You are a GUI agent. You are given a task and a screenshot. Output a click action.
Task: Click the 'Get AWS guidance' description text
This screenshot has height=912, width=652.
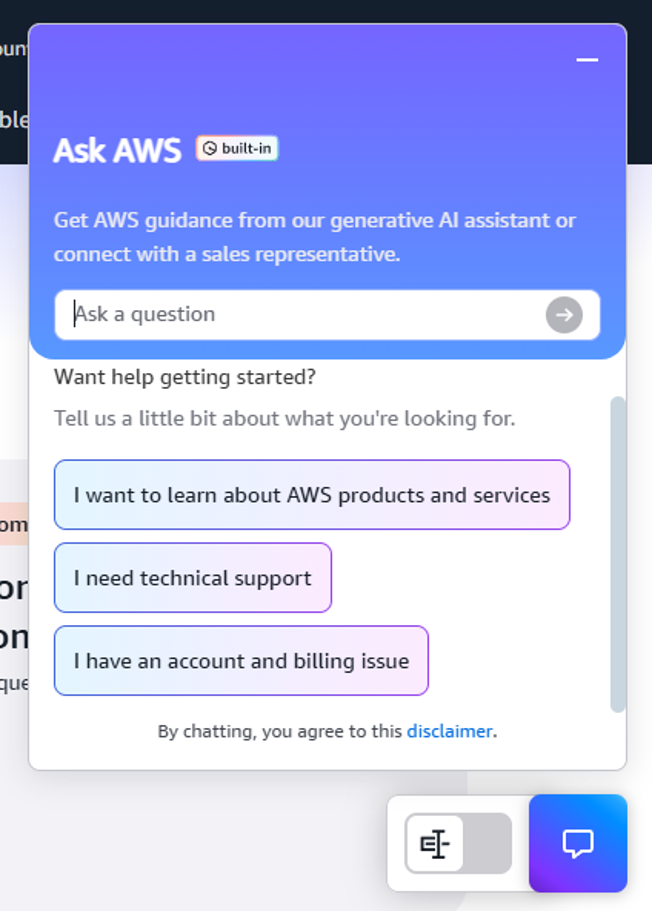click(x=314, y=237)
